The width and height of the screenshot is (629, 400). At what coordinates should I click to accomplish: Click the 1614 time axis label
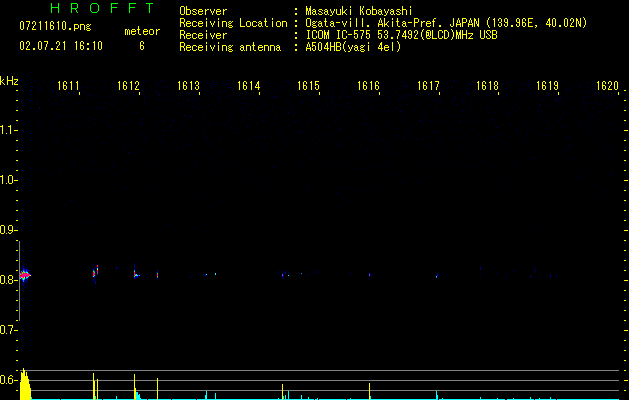[x=248, y=85]
